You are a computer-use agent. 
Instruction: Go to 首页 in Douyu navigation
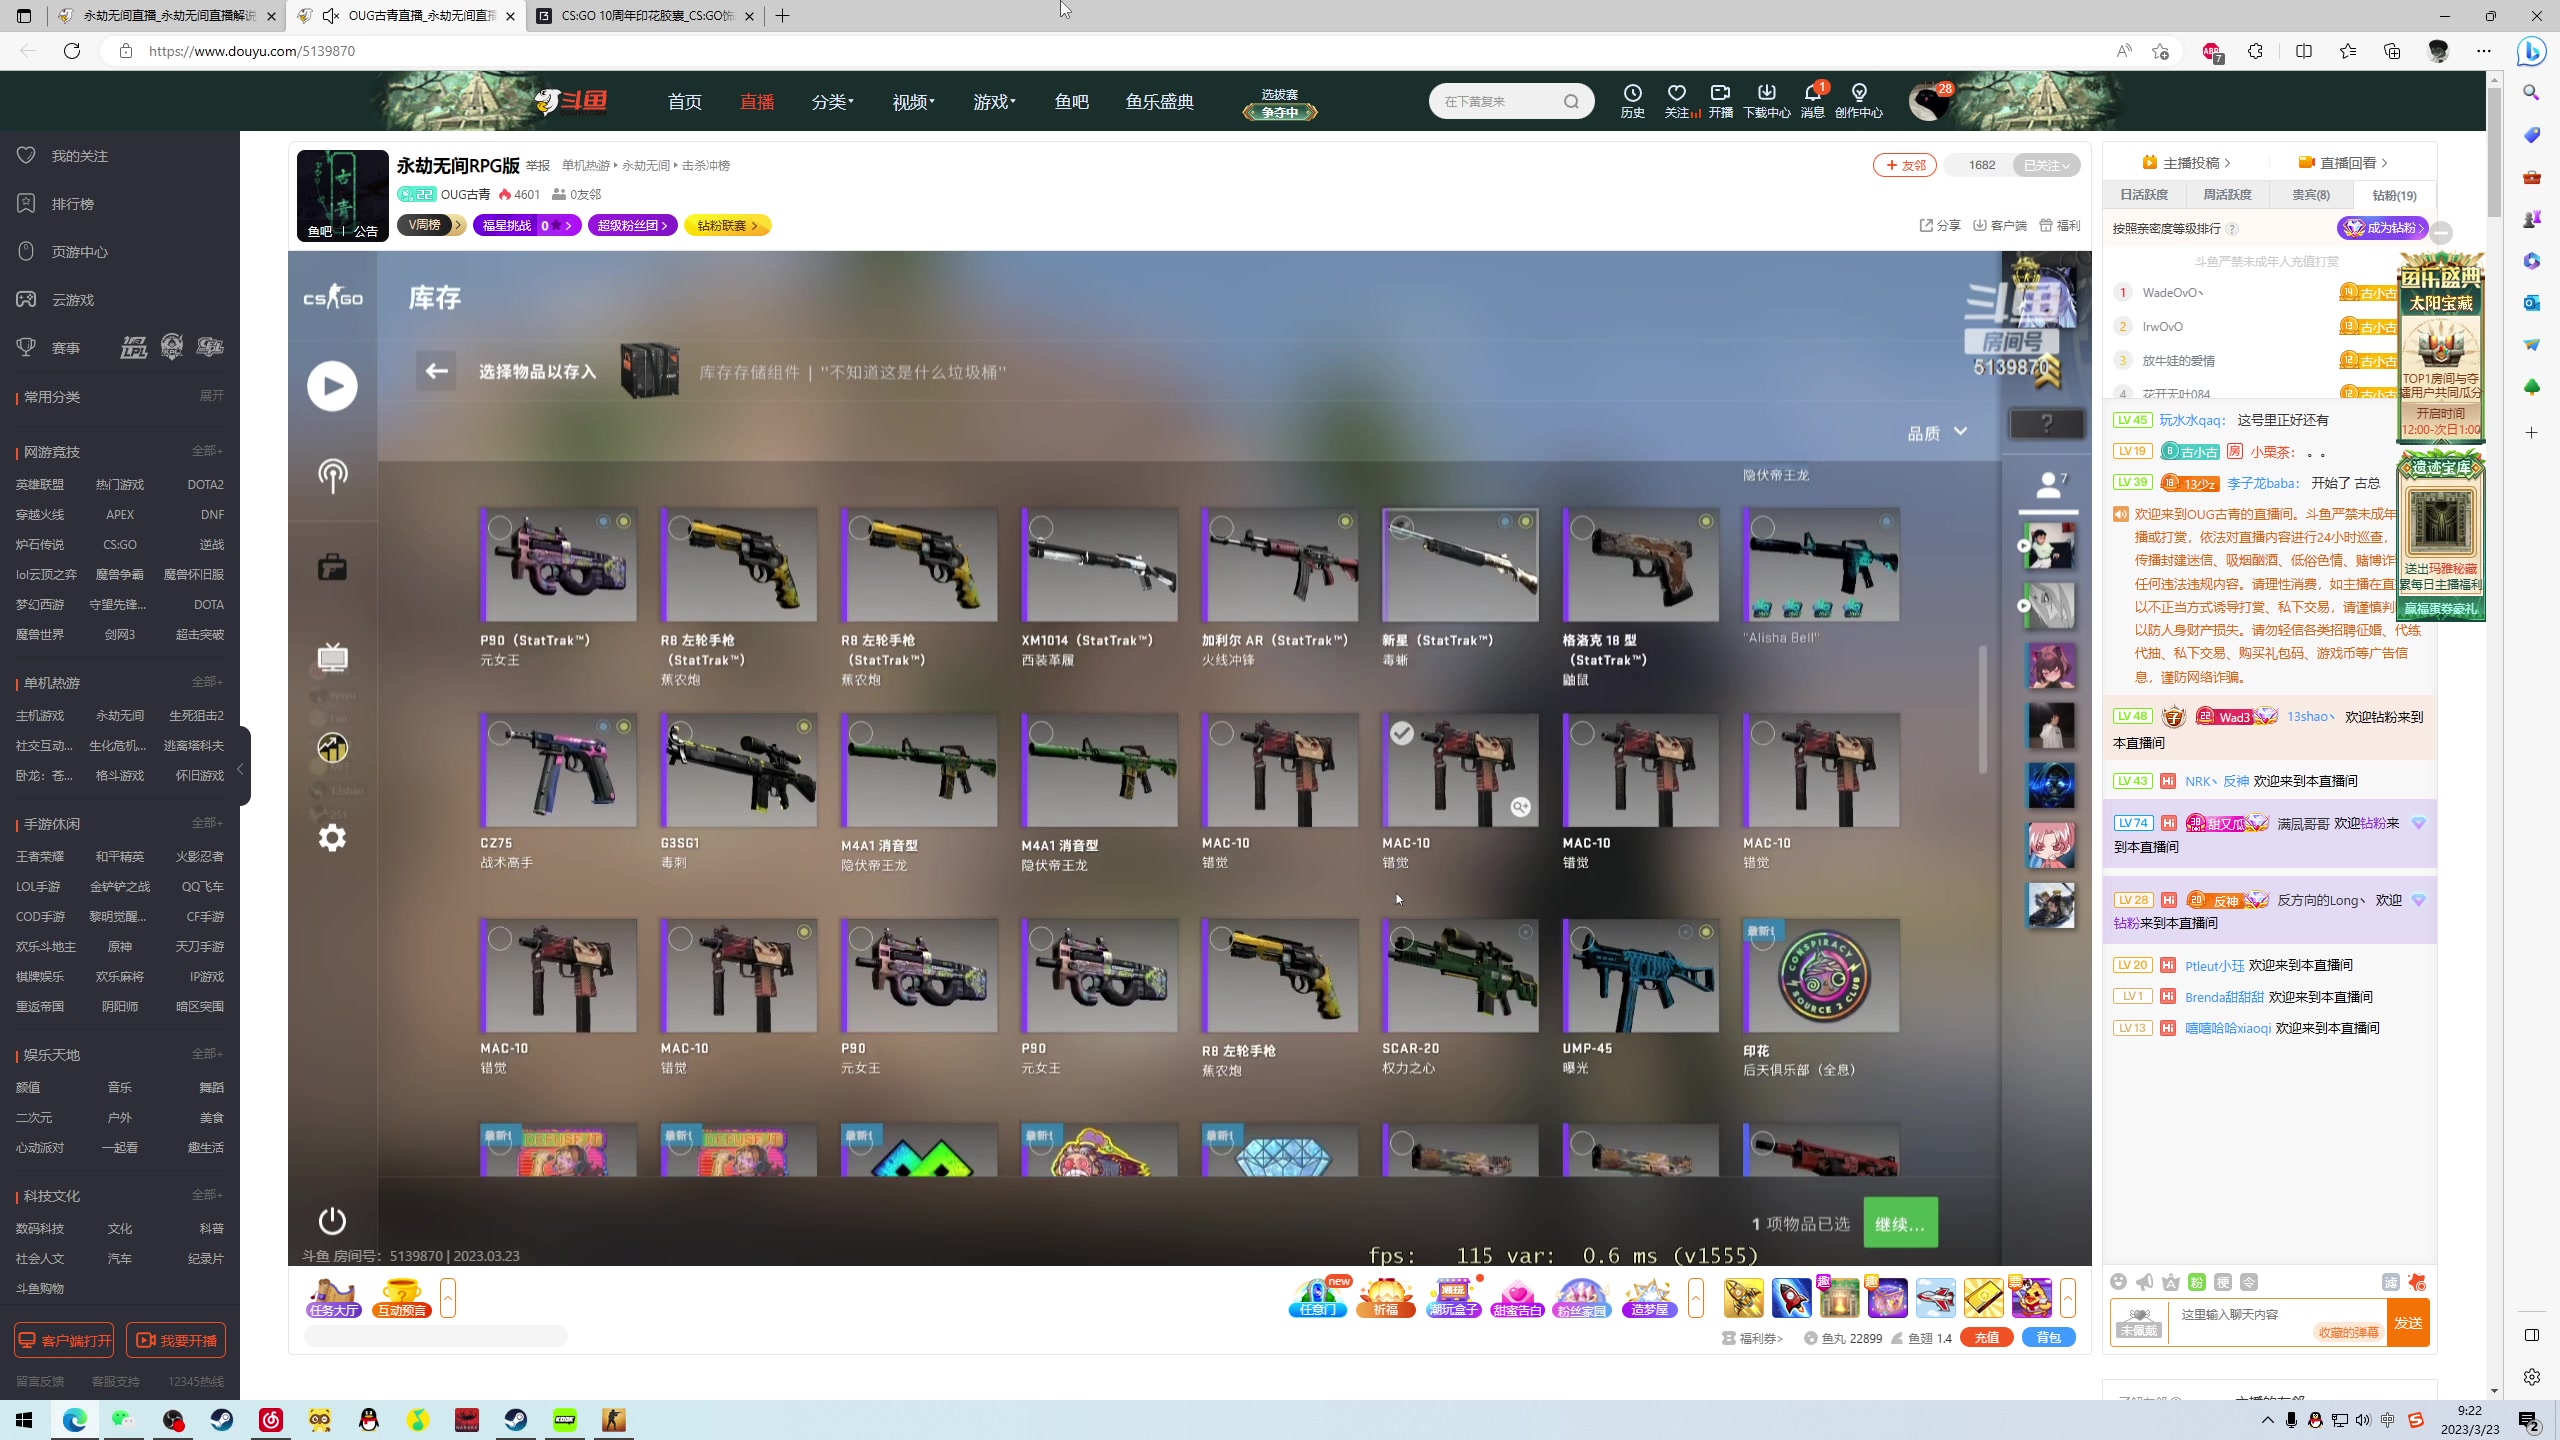pyautogui.click(x=685, y=101)
